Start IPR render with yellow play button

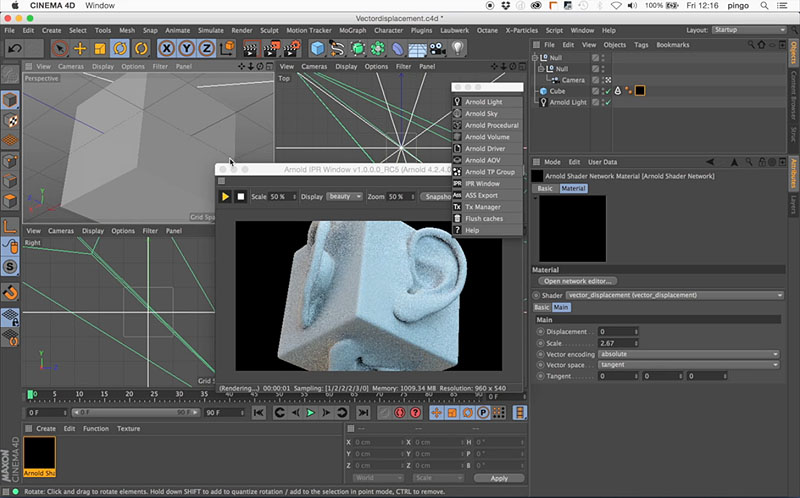pyautogui.click(x=226, y=196)
